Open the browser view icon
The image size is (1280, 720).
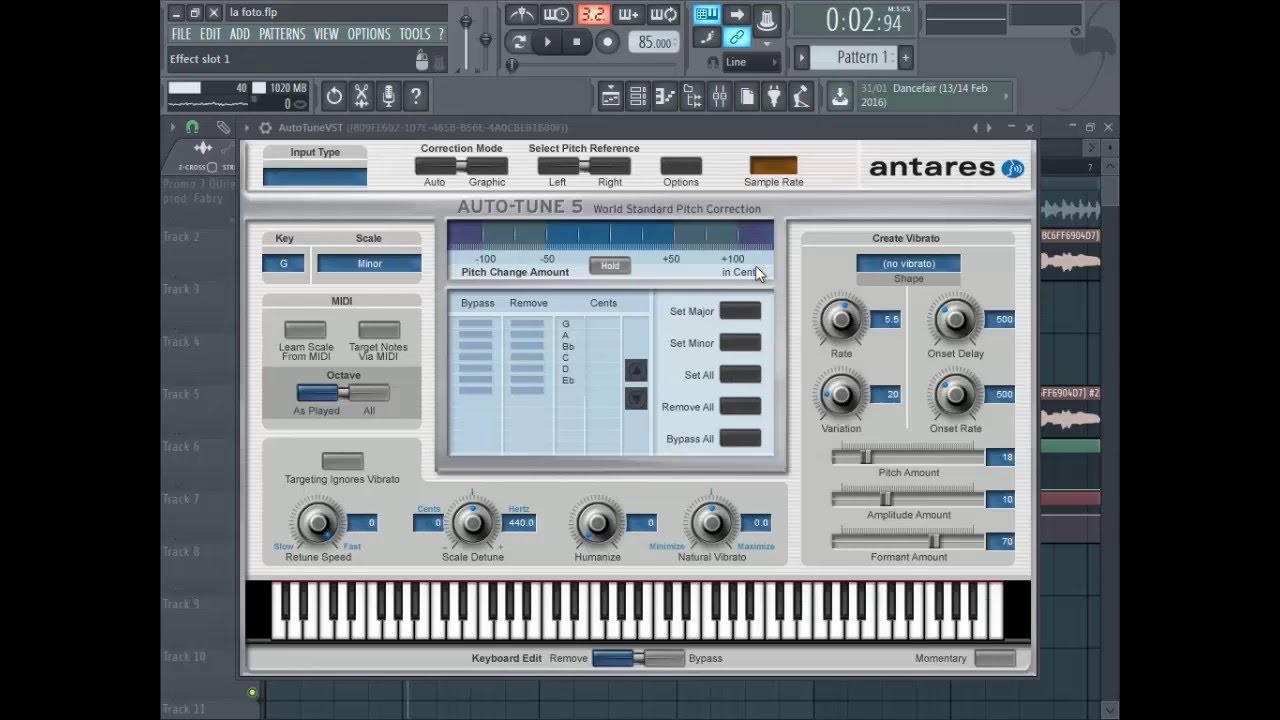[x=691, y=96]
